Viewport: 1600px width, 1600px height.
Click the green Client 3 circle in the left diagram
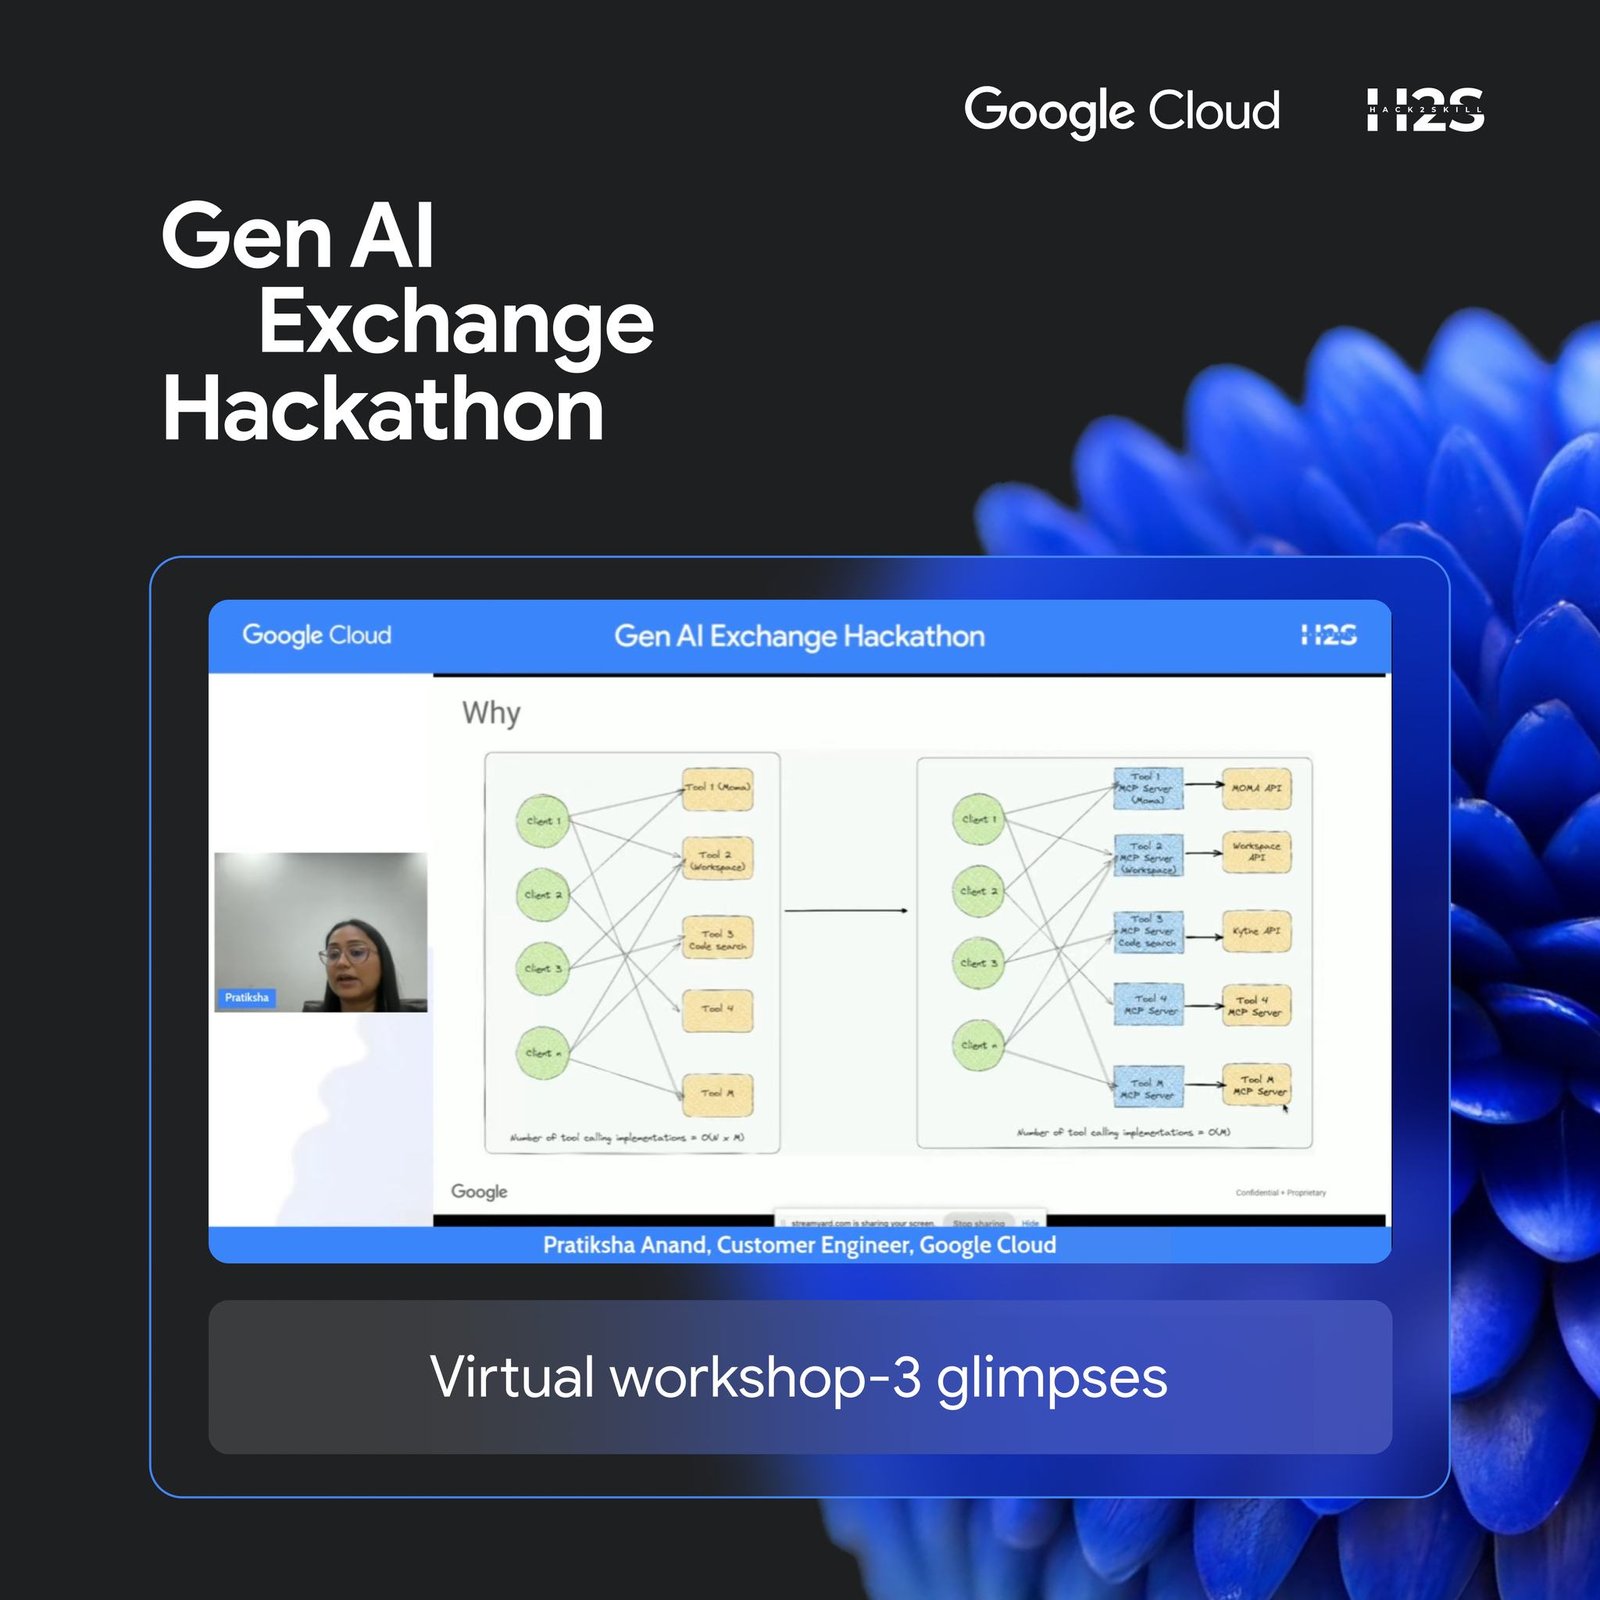pos(543,968)
